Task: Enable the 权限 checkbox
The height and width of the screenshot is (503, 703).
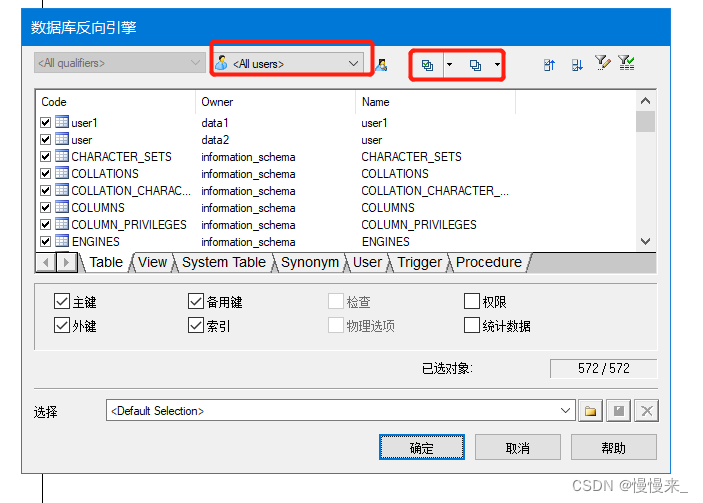Action: tap(472, 301)
